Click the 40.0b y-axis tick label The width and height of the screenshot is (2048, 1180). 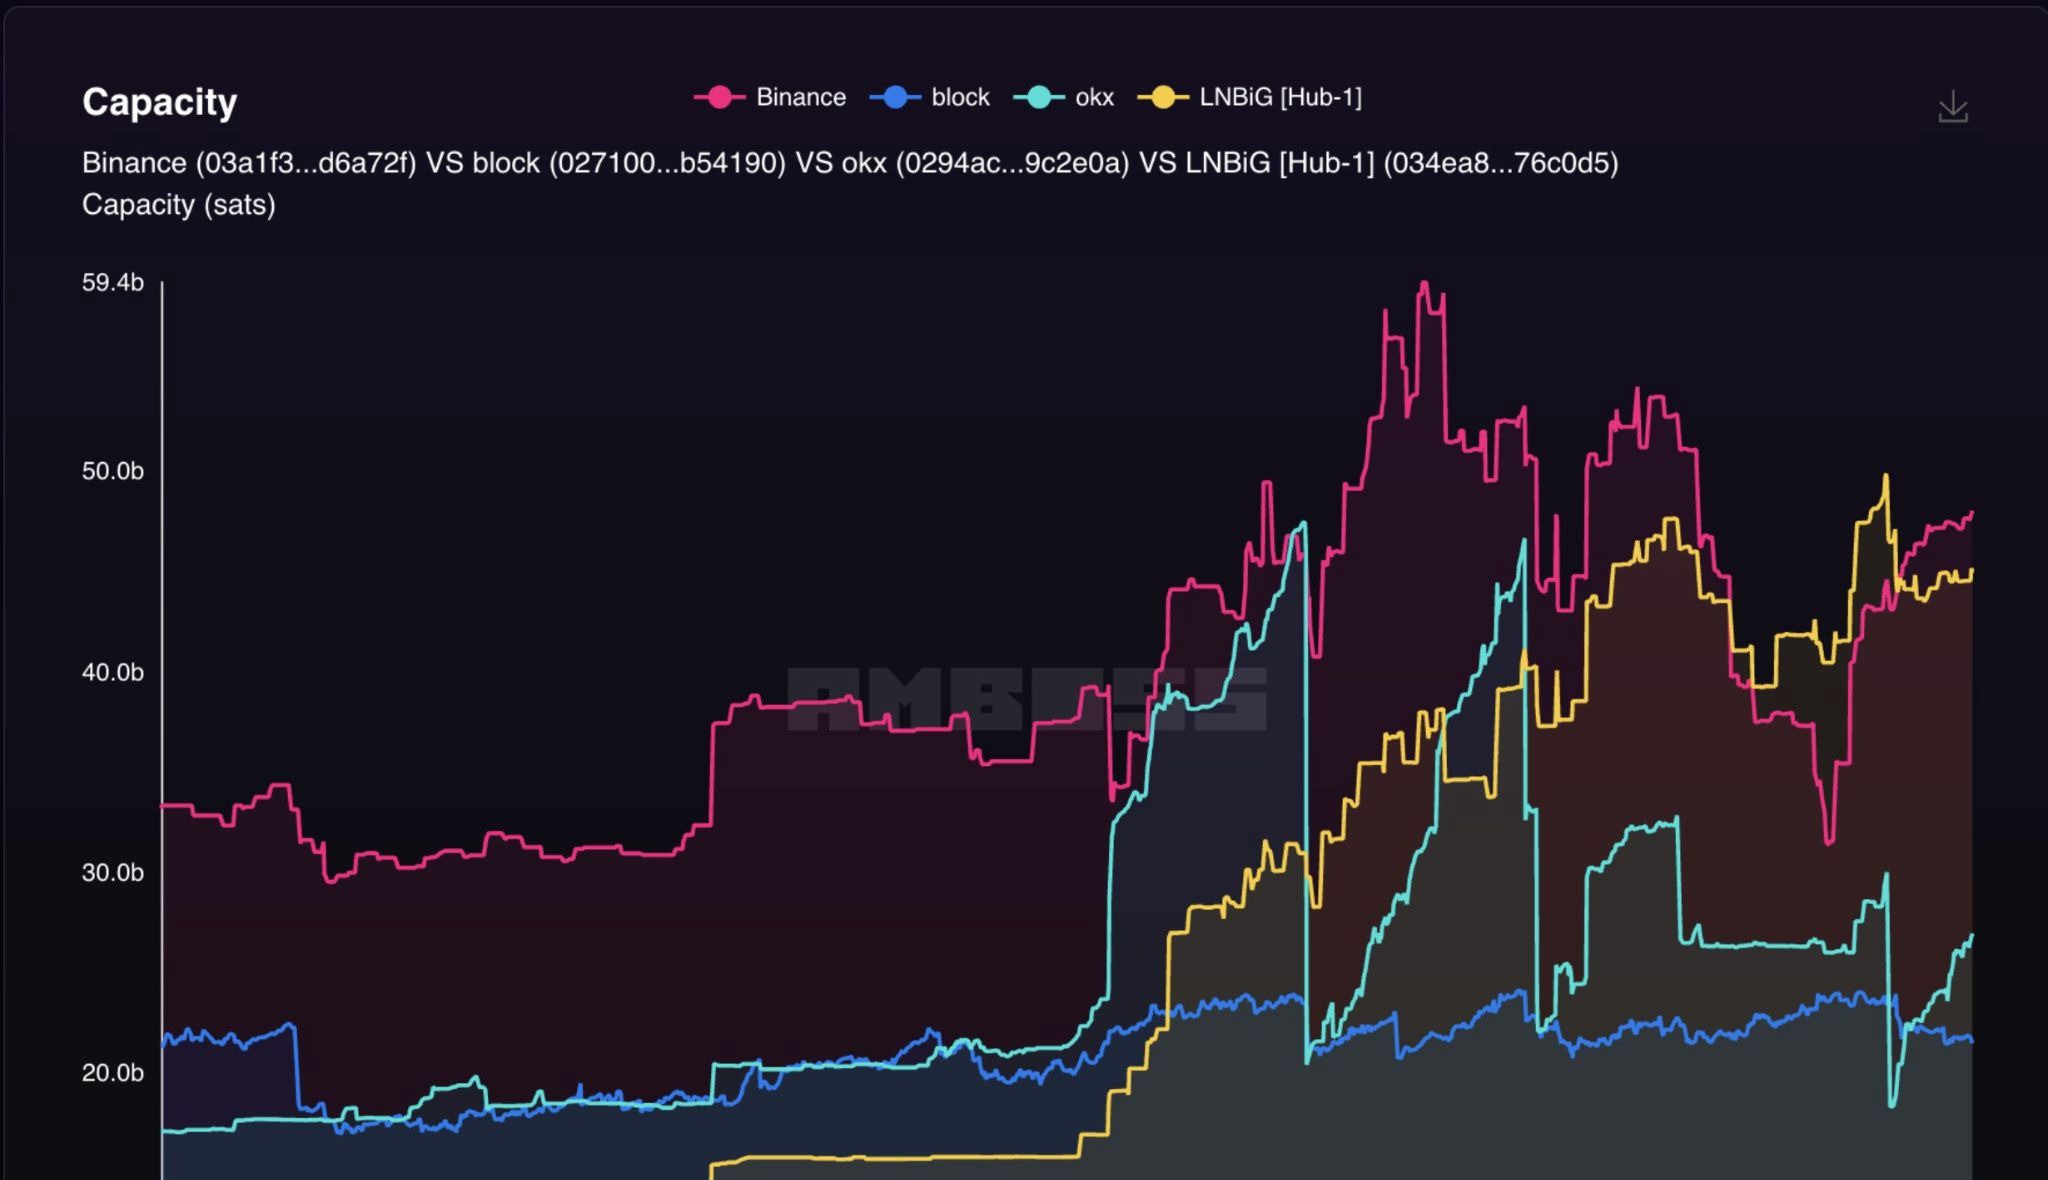point(113,672)
